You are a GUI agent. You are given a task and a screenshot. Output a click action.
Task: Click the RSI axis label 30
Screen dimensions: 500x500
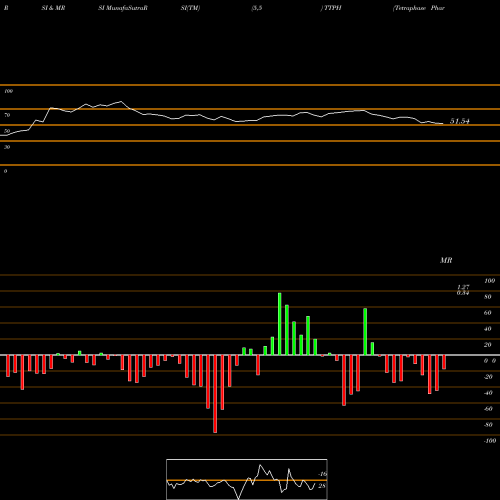point(7,147)
